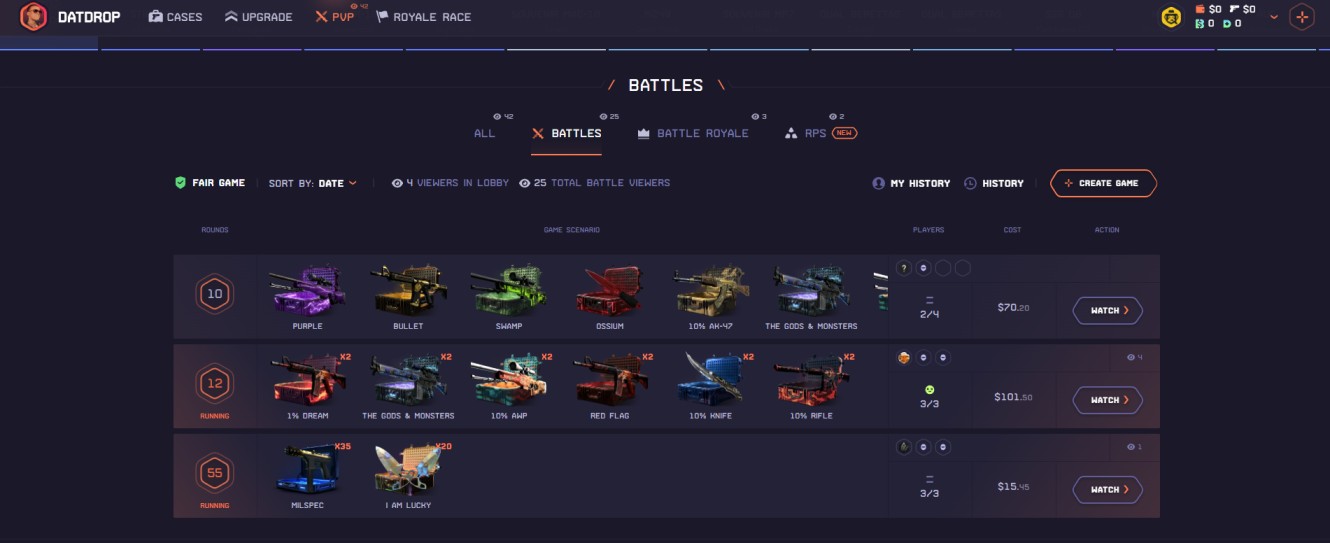Open the Sort By Date dropdown

click(x=313, y=183)
